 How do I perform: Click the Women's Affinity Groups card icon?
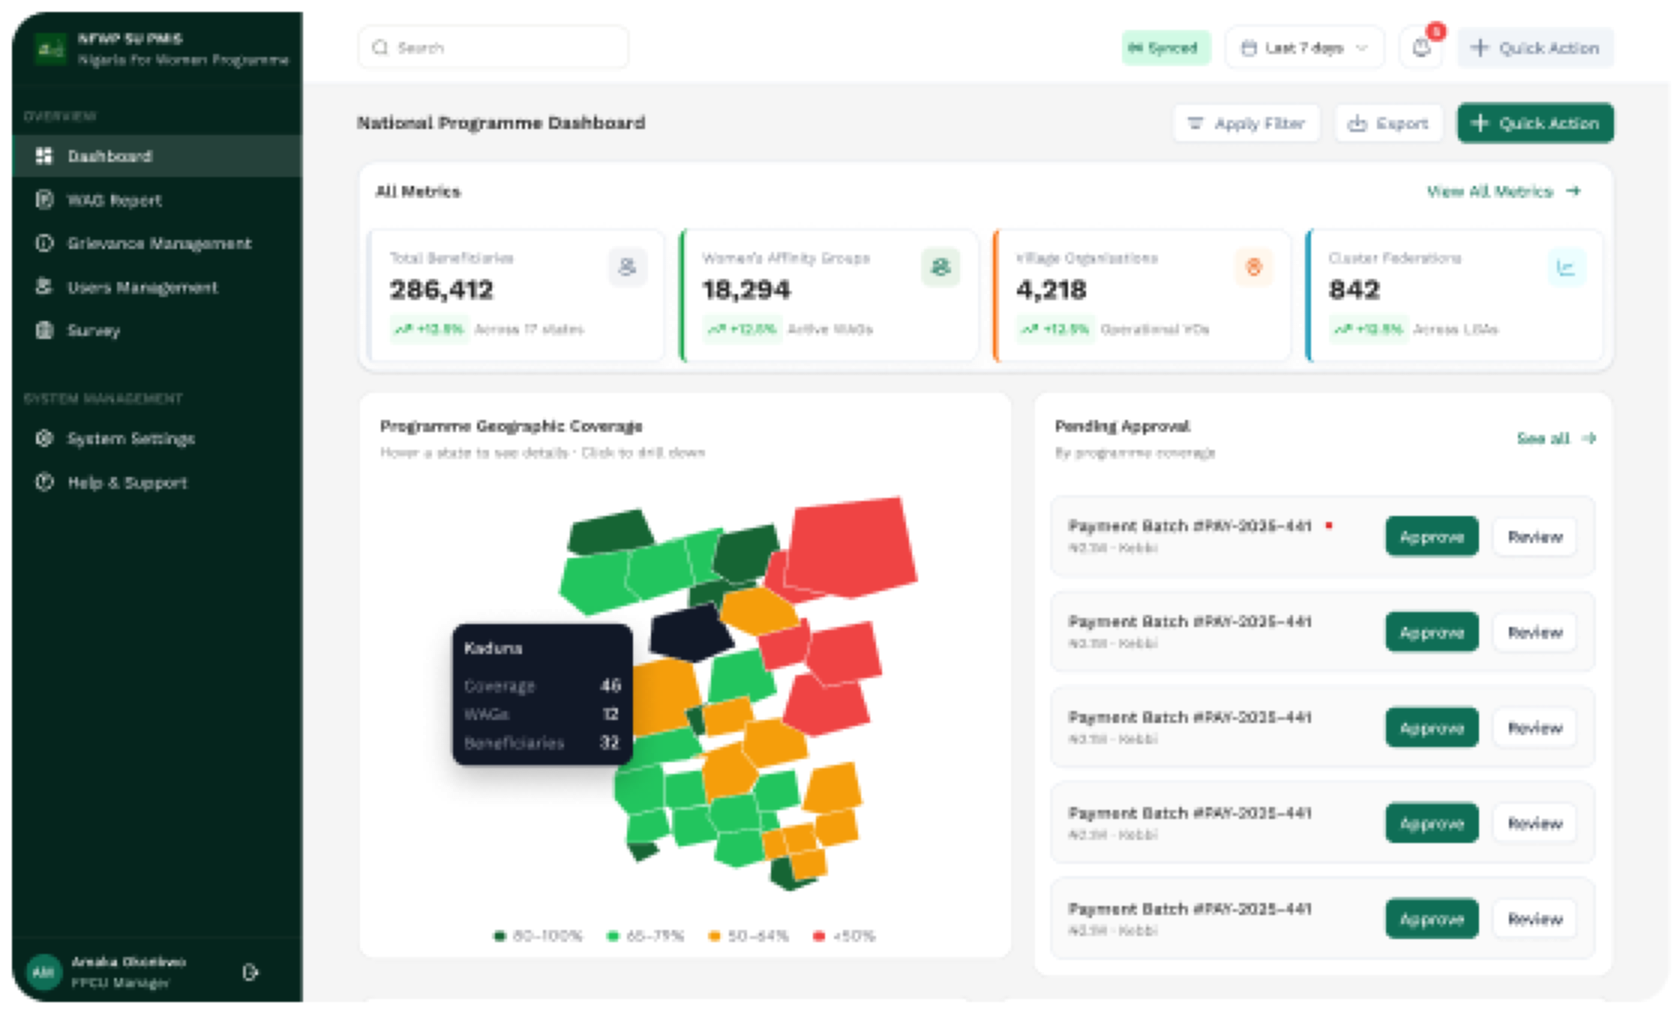pyautogui.click(x=940, y=267)
